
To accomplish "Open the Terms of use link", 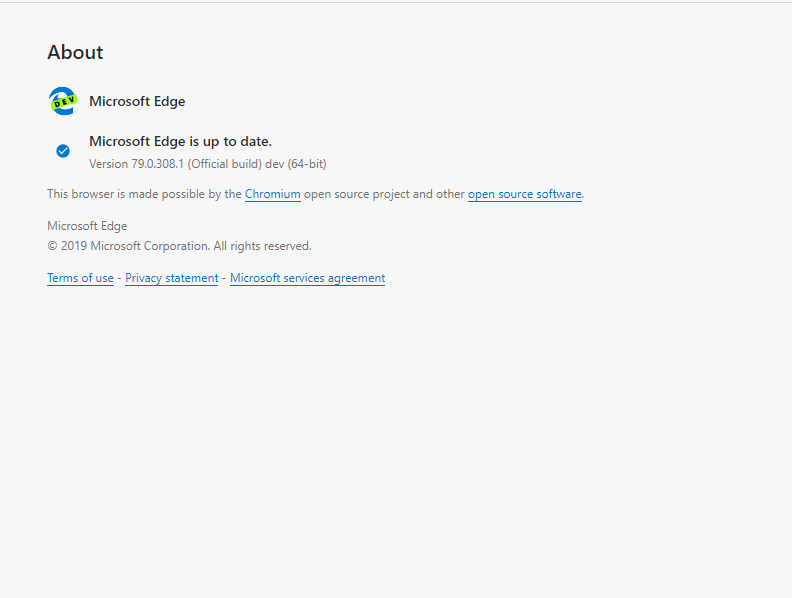I will coord(80,278).
